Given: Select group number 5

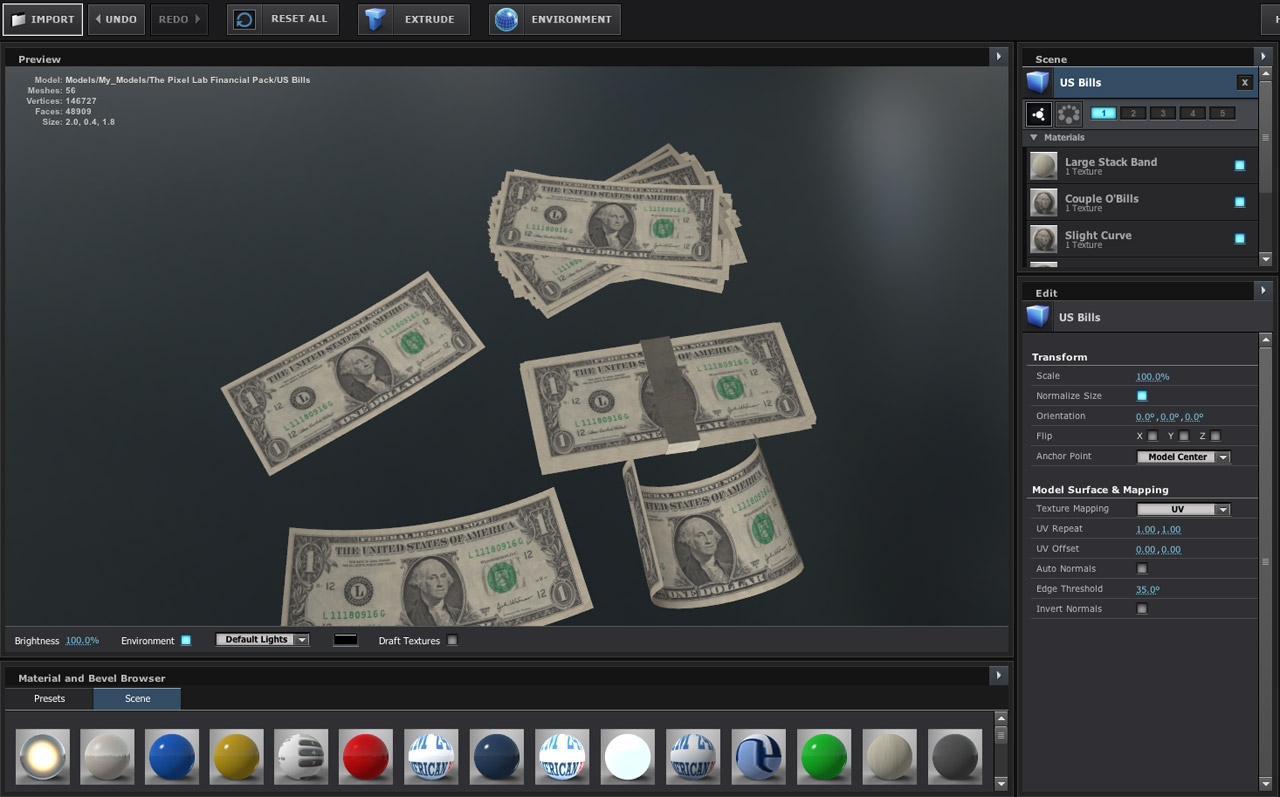Looking at the screenshot, I should [1222, 114].
